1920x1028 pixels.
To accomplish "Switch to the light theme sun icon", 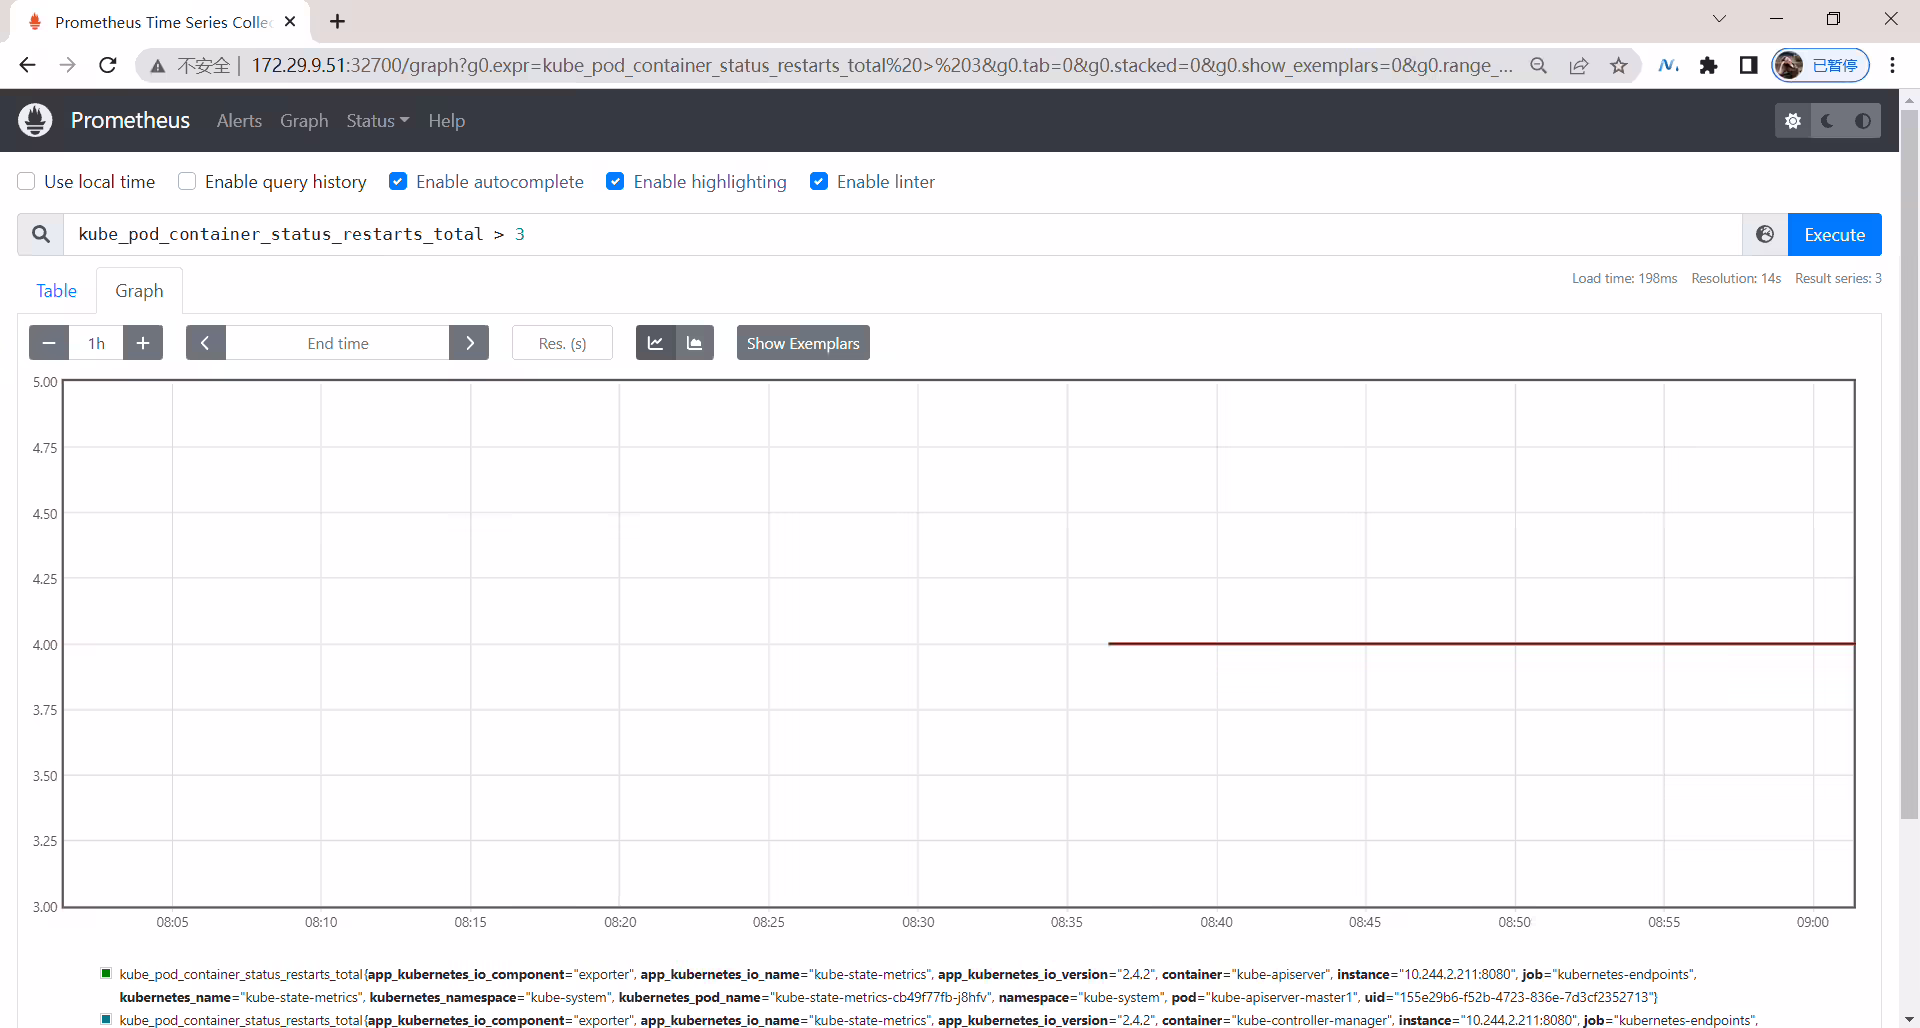I will 1793,121.
